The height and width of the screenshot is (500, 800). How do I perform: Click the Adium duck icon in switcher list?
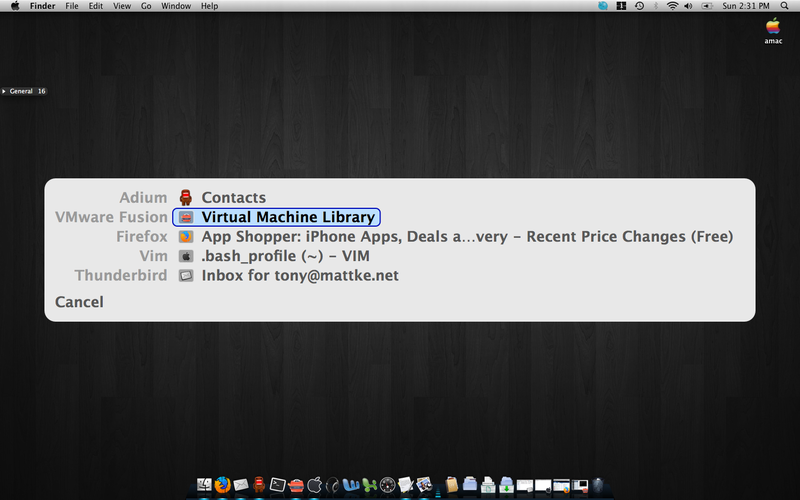pyautogui.click(x=186, y=197)
